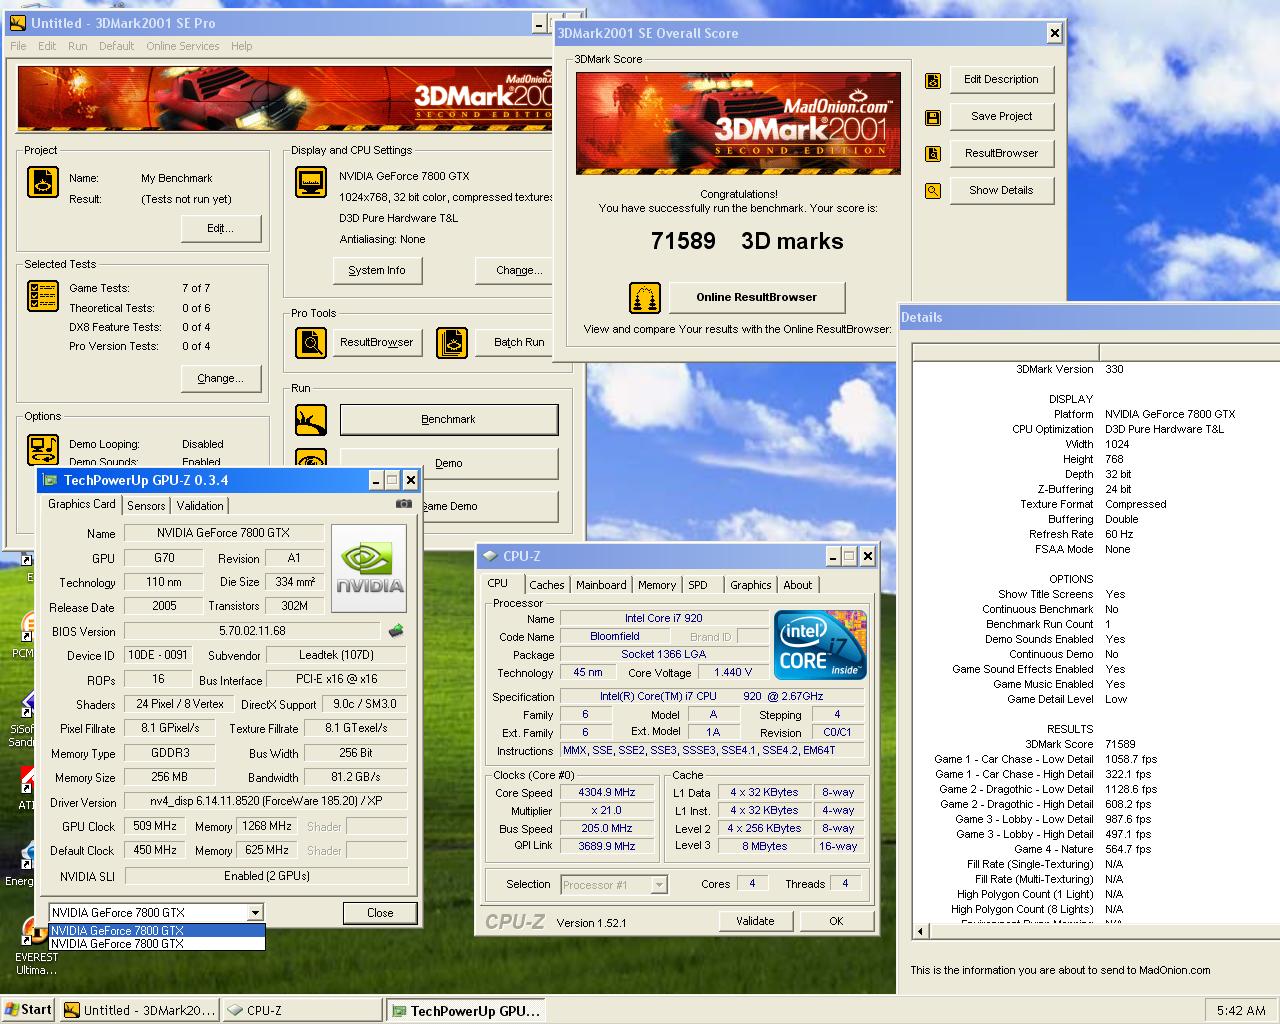Switch to the Caches tab in CPU-Z
The image size is (1280, 1024).
point(547,585)
